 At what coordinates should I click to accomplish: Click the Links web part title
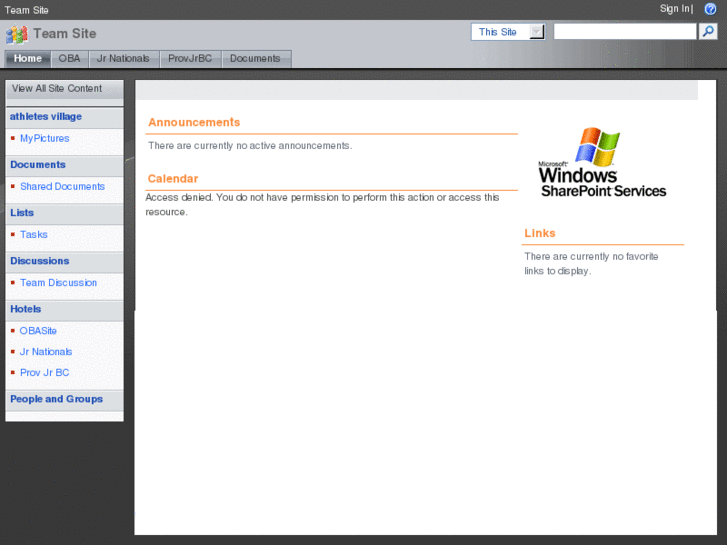point(540,233)
